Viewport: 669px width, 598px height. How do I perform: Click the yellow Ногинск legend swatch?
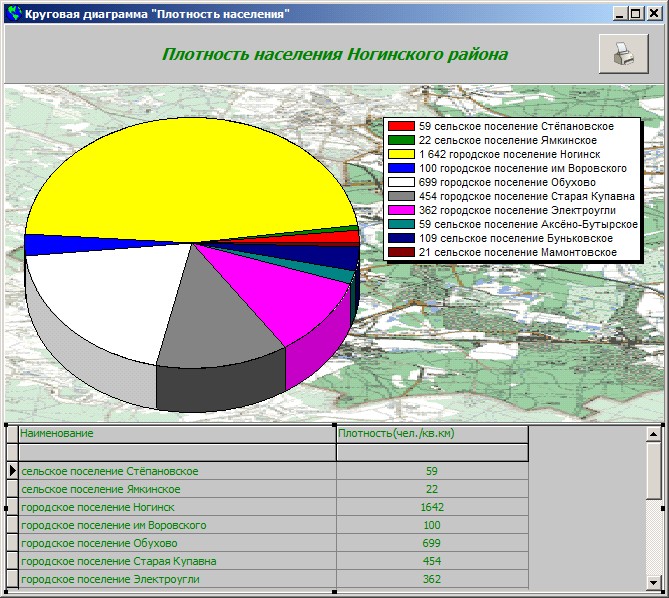click(x=401, y=155)
